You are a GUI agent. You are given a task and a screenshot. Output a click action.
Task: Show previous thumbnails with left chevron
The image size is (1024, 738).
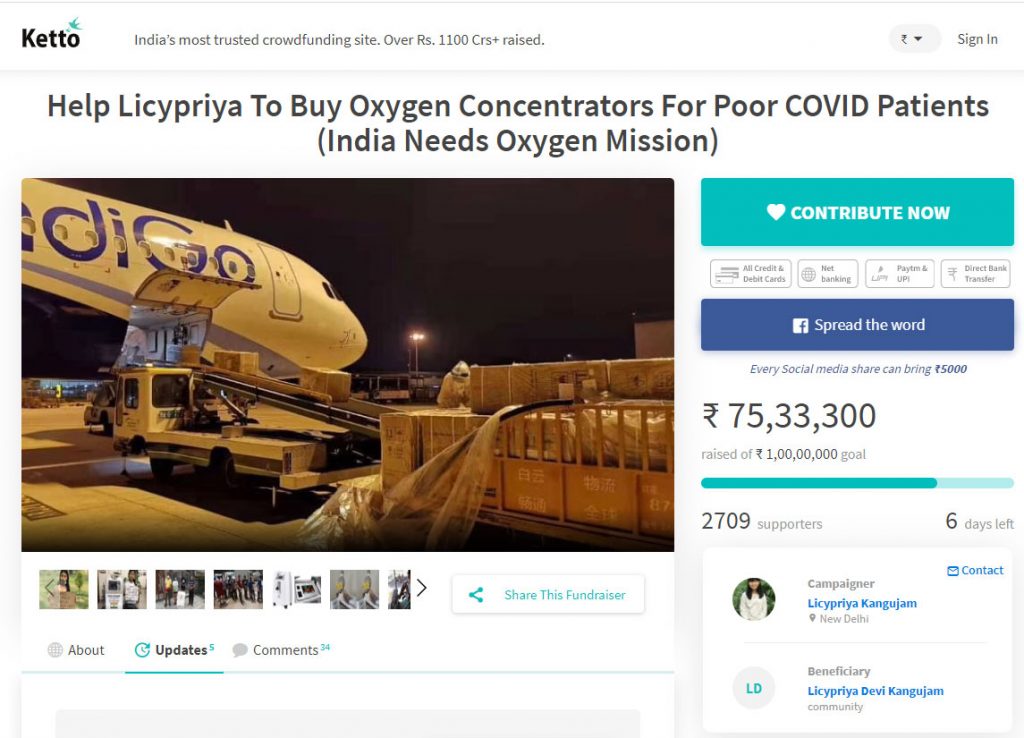49,588
